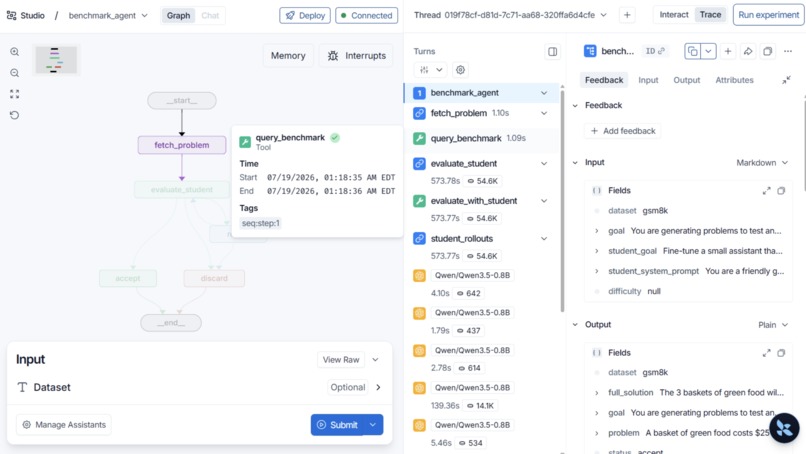Reset the graph view with the undo arrow icon

coord(14,115)
